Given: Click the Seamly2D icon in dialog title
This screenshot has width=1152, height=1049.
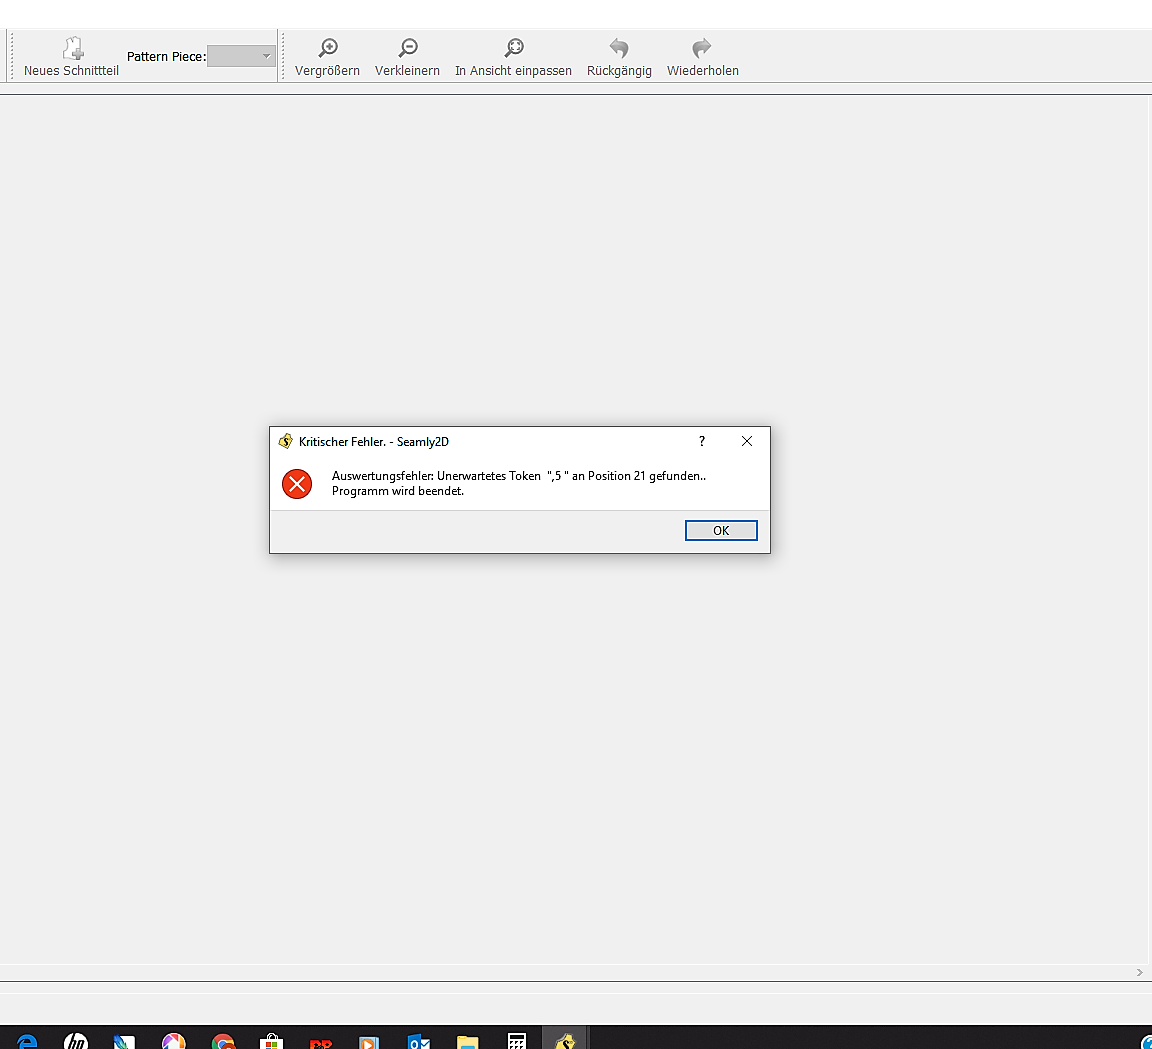Looking at the screenshot, I should point(286,441).
